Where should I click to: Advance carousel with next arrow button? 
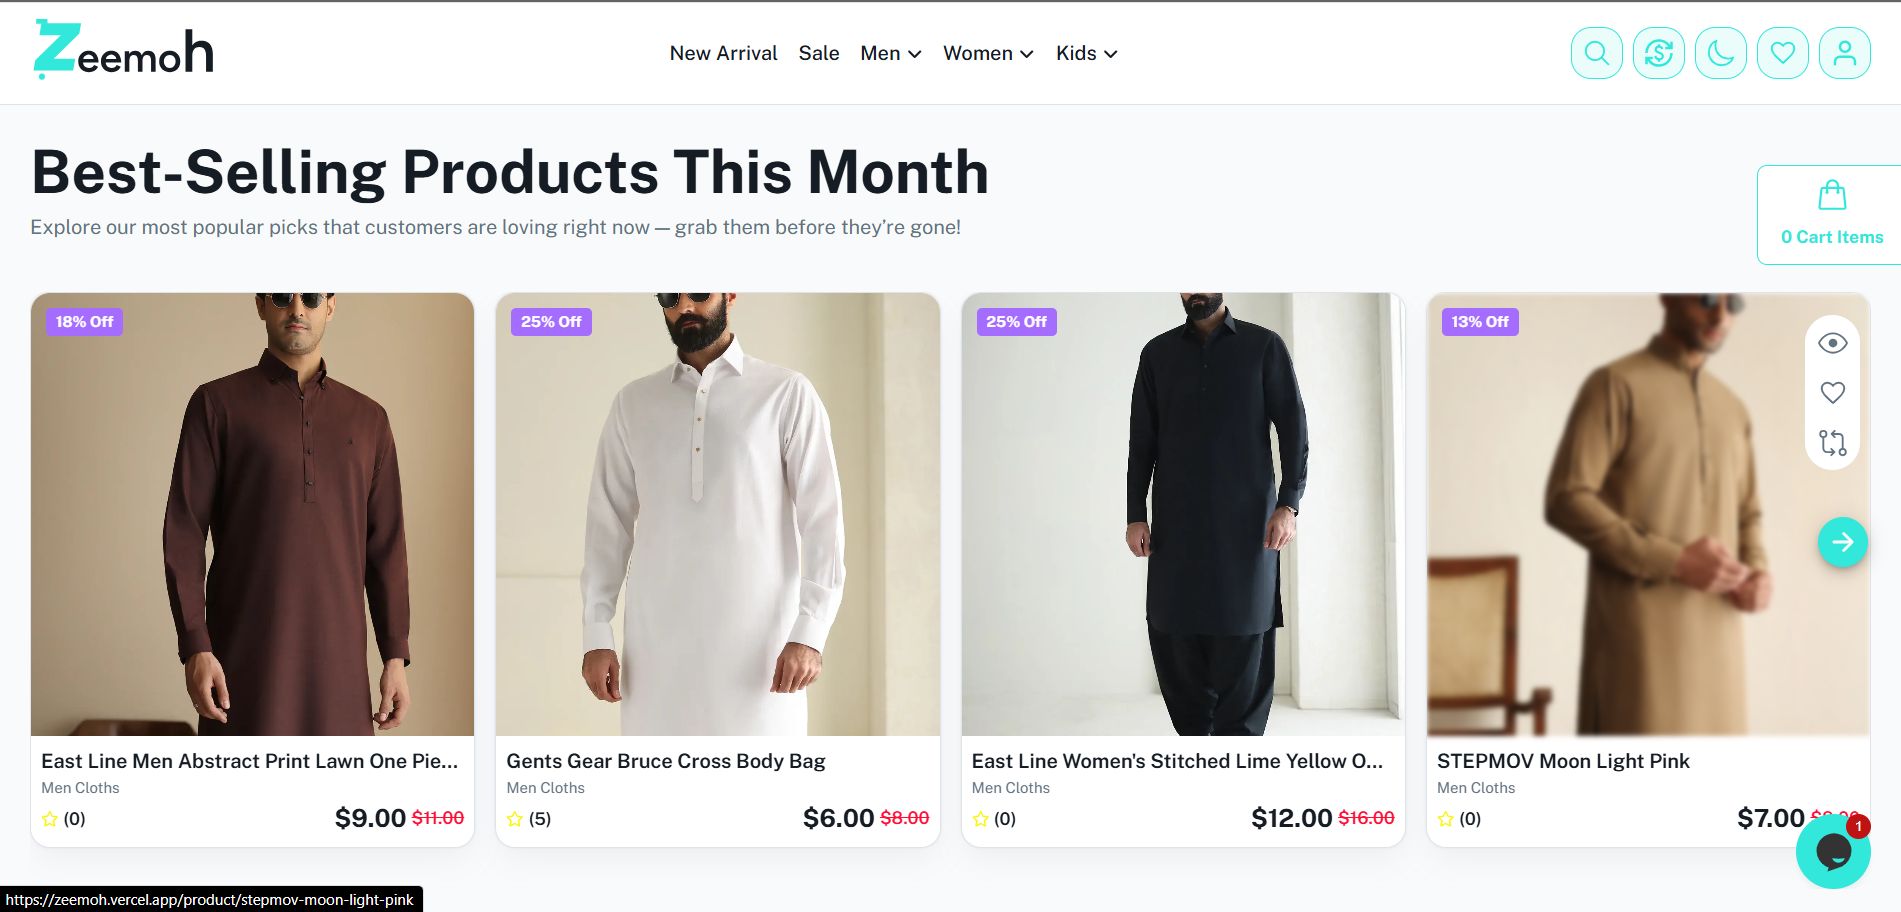(x=1842, y=542)
